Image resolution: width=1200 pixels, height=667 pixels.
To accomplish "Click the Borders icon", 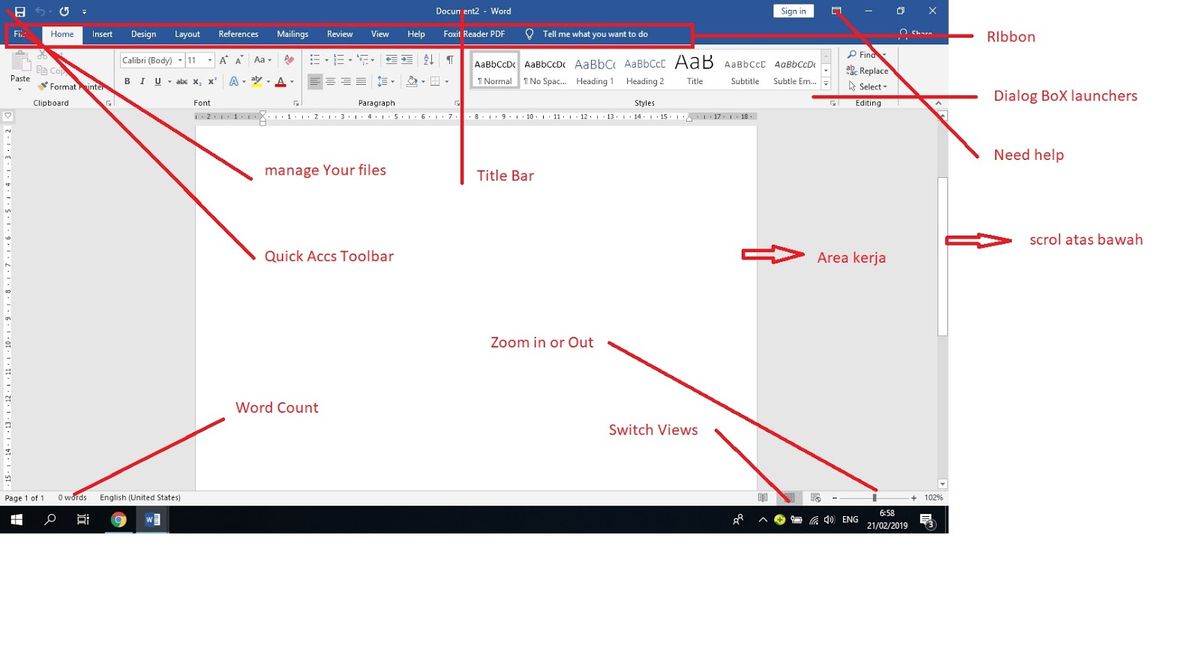I will pyautogui.click(x=434, y=82).
